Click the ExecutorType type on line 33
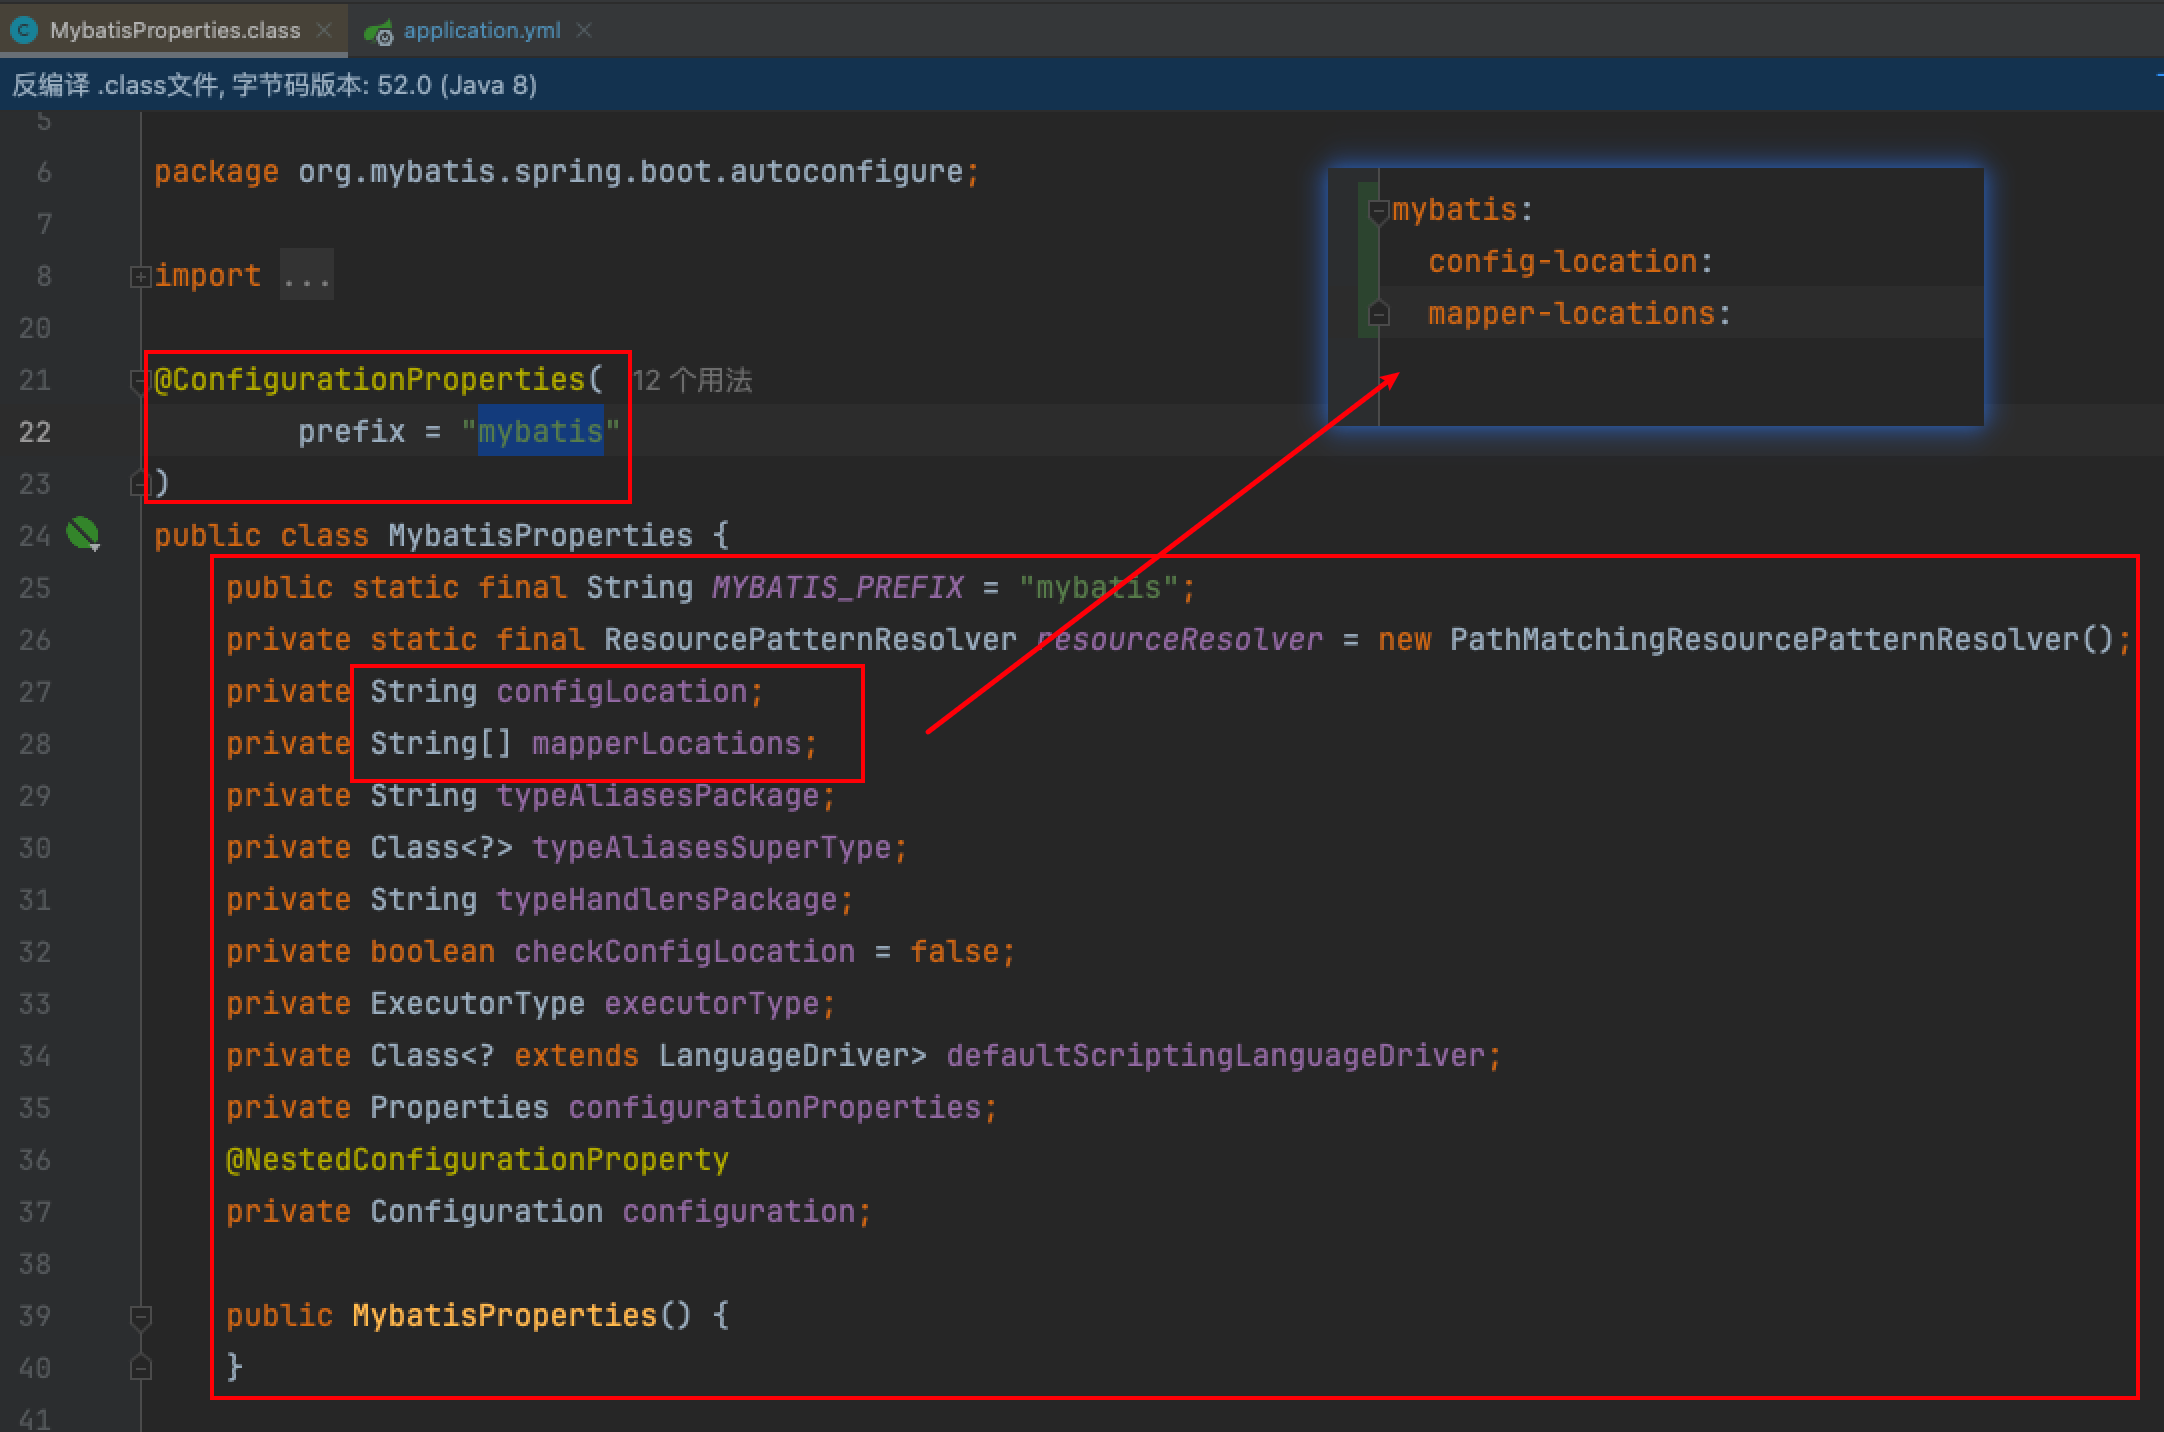This screenshot has height=1432, width=2164. click(478, 1003)
